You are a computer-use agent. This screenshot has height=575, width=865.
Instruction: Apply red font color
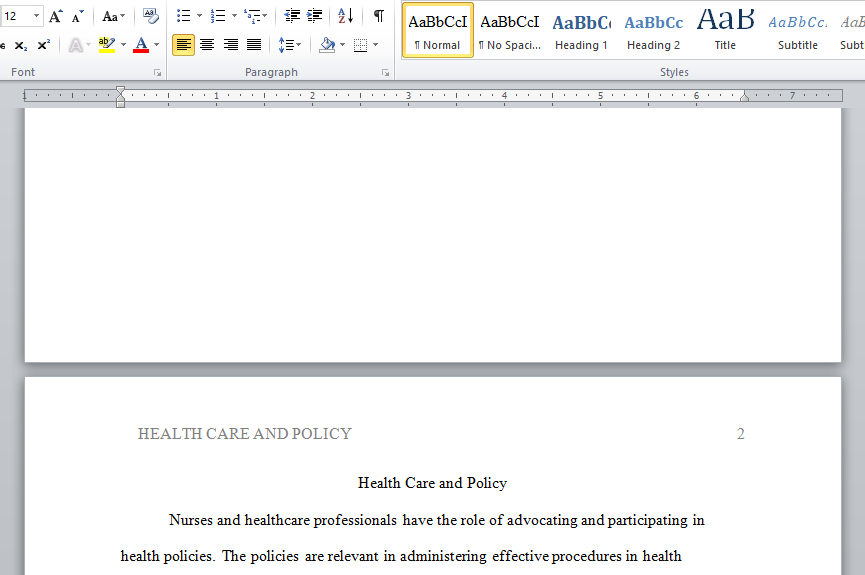point(141,45)
